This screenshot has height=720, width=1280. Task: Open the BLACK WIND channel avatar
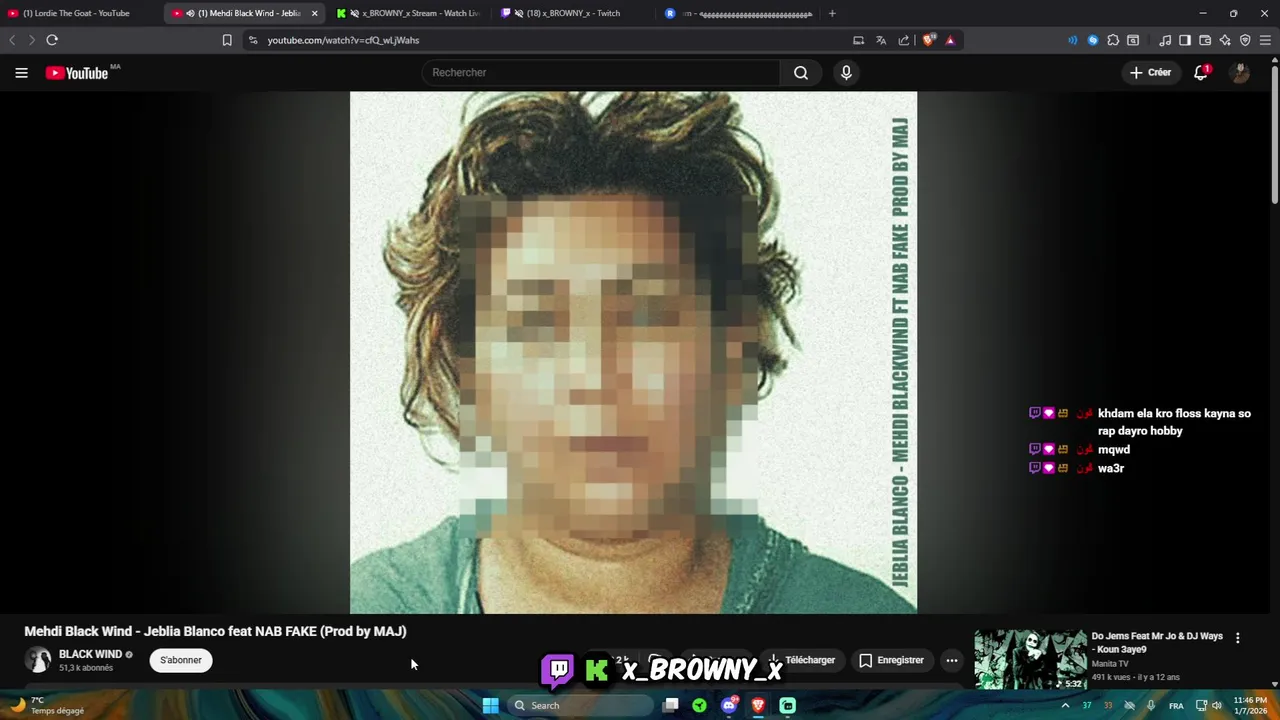(x=38, y=660)
